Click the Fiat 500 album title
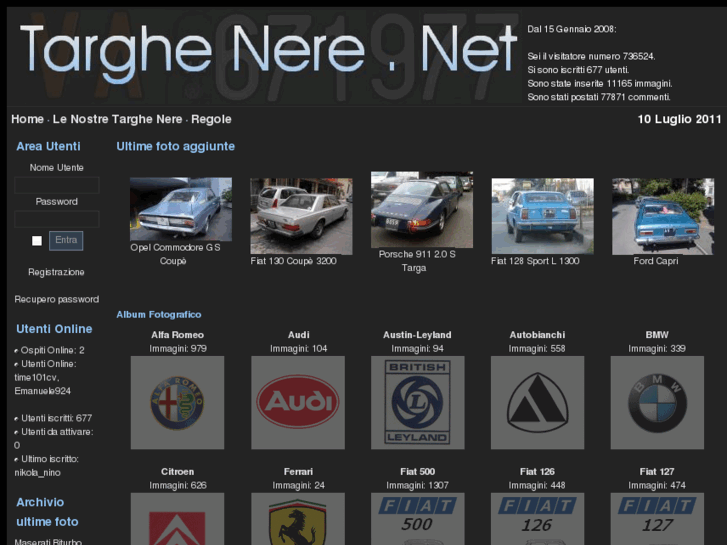This screenshot has height=545, width=727. click(417, 472)
